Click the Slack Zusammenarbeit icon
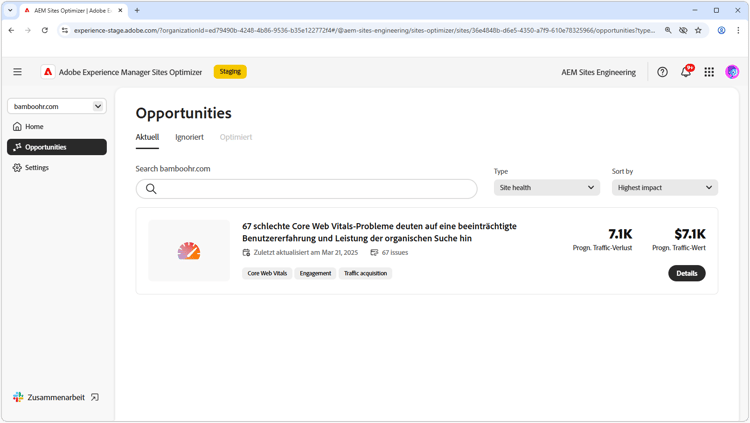Screen dimensions: 750x423 coord(18,397)
